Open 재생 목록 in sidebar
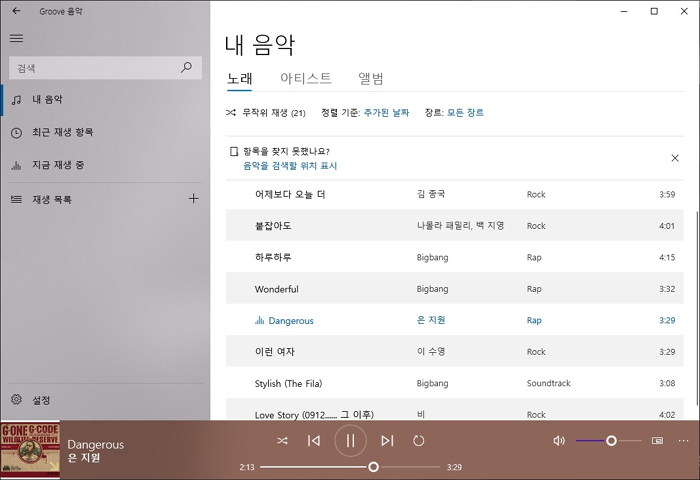This screenshot has width=700, height=480. (94, 199)
